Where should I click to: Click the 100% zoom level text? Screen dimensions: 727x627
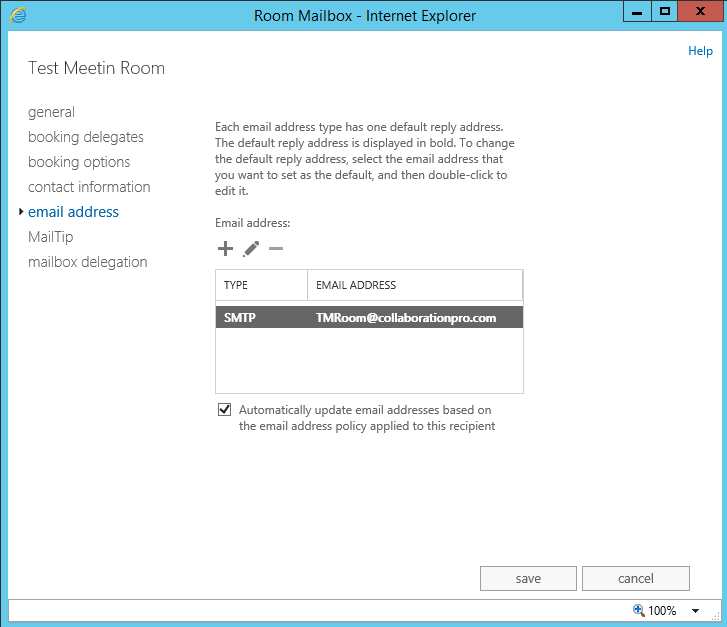tap(662, 610)
